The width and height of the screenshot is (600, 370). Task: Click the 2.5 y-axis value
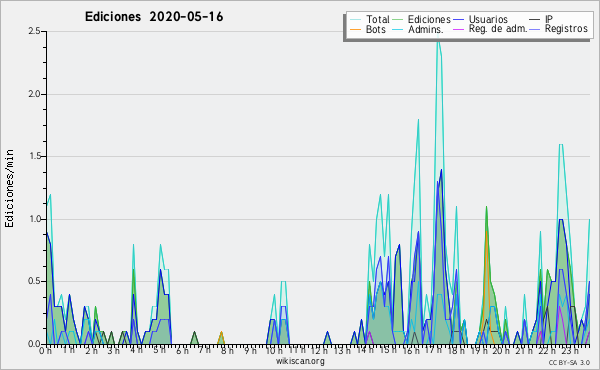click(x=34, y=31)
